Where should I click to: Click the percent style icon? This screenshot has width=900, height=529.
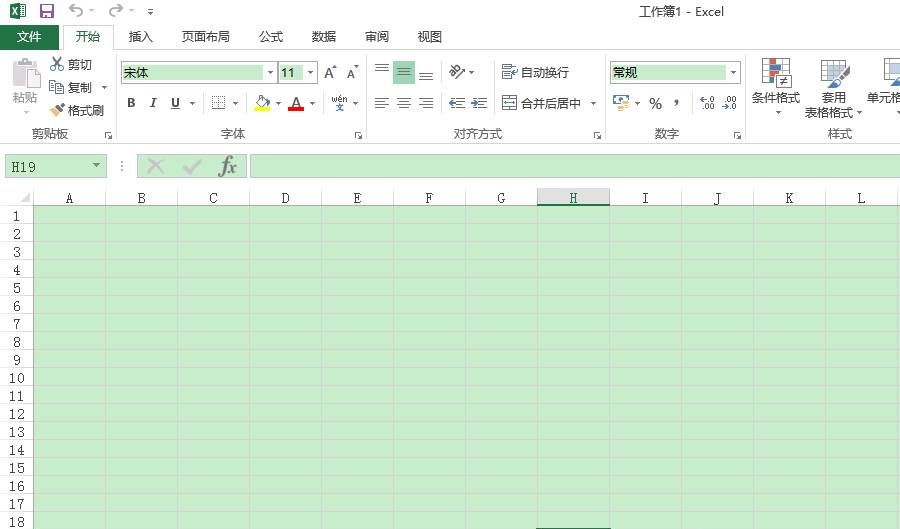[655, 103]
